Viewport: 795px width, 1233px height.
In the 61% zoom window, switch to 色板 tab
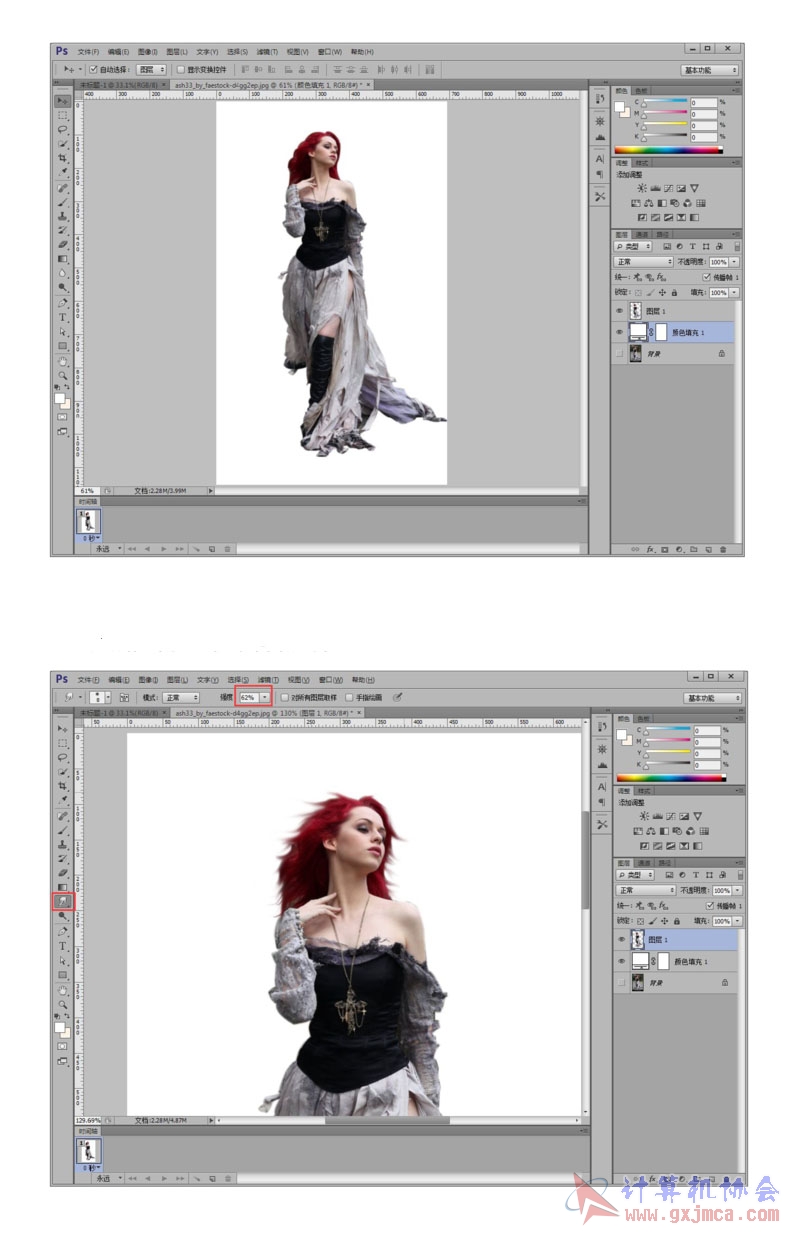(x=641, y=91)
